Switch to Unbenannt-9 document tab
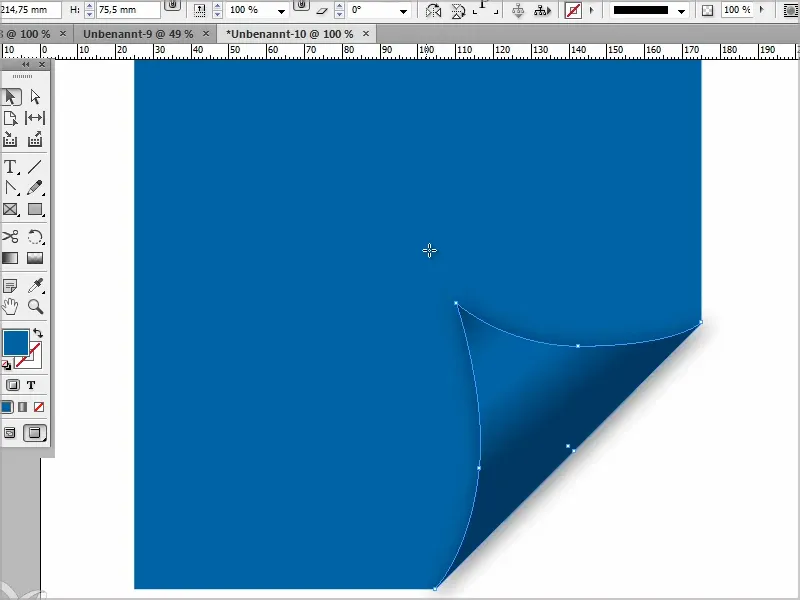 click(138, 34)
